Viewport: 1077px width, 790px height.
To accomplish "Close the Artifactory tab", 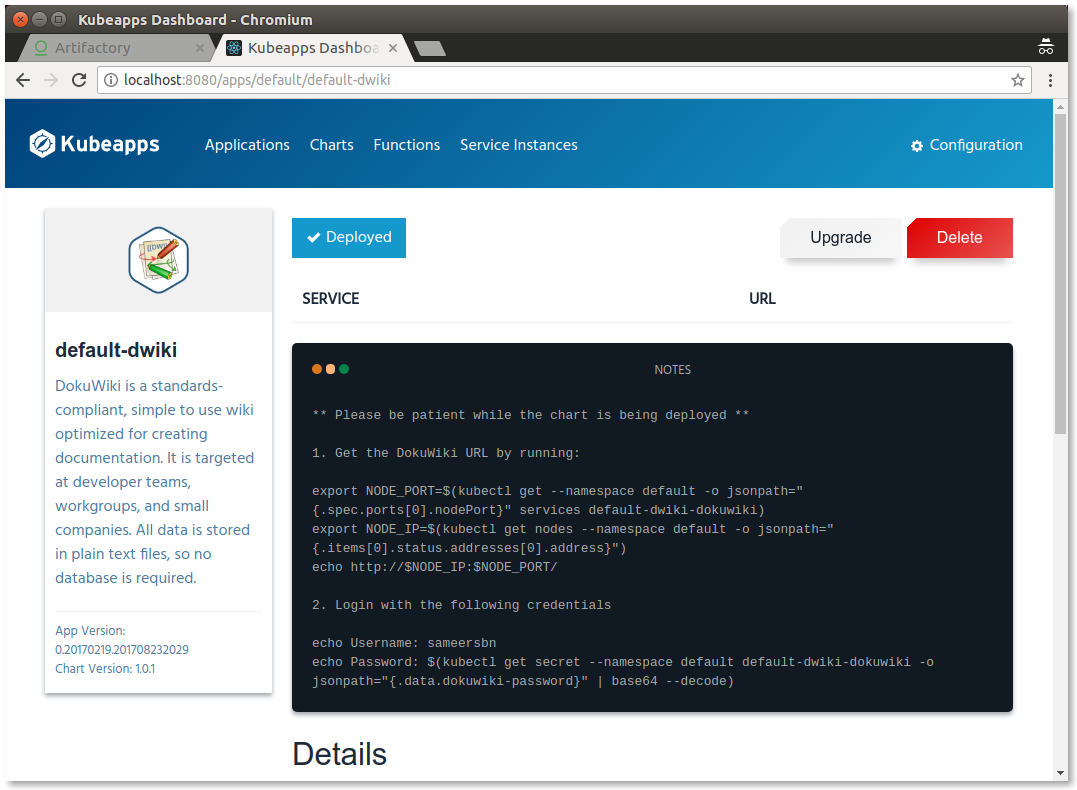I will click(200, 48).
